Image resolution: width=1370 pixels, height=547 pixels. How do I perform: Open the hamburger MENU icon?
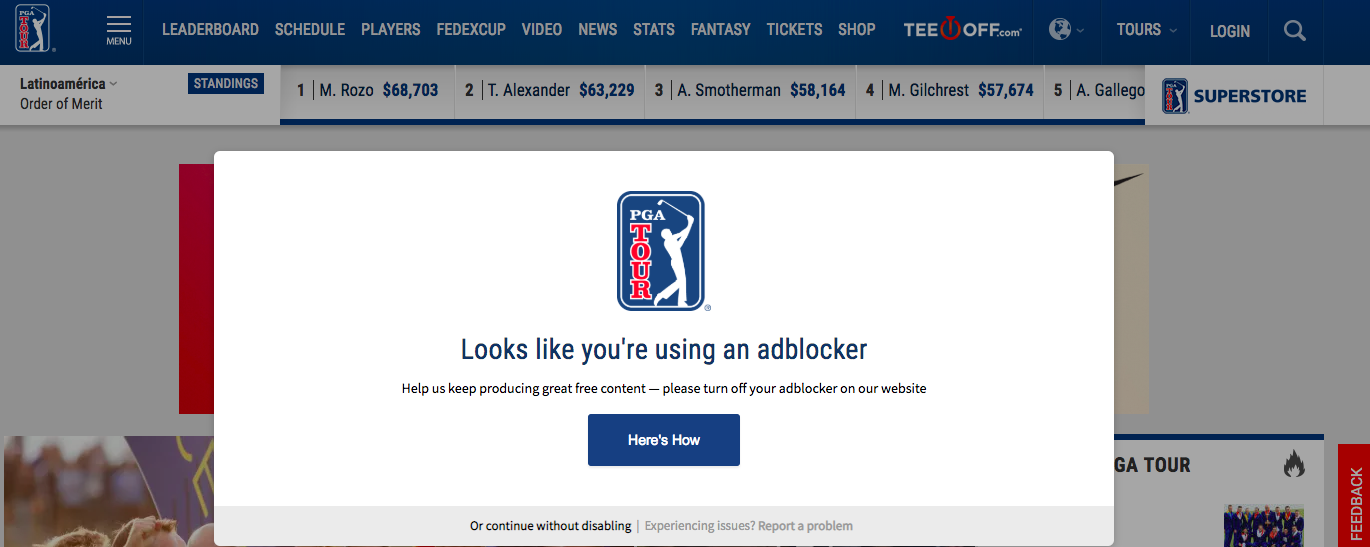119,30
